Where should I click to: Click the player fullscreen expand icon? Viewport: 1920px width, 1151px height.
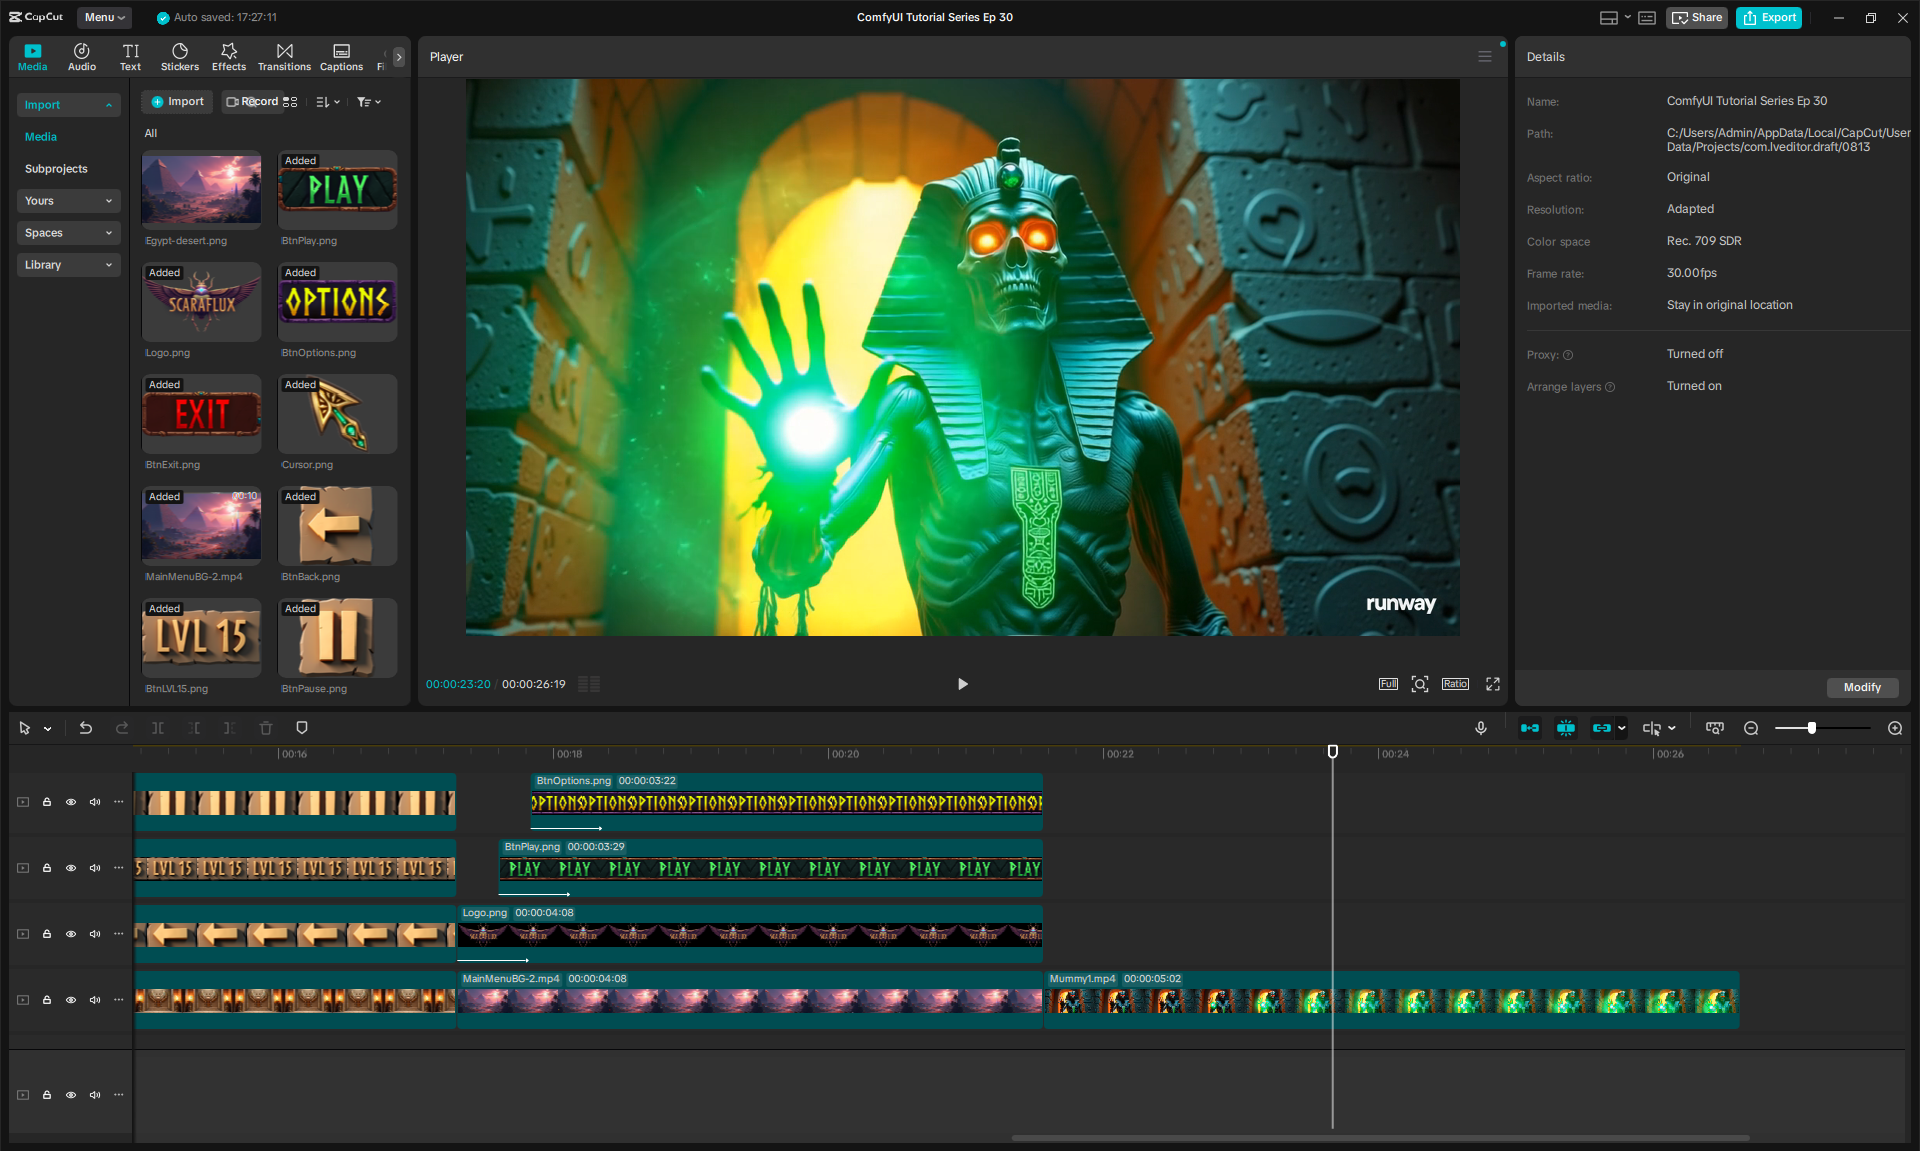tap(1493, 684)
